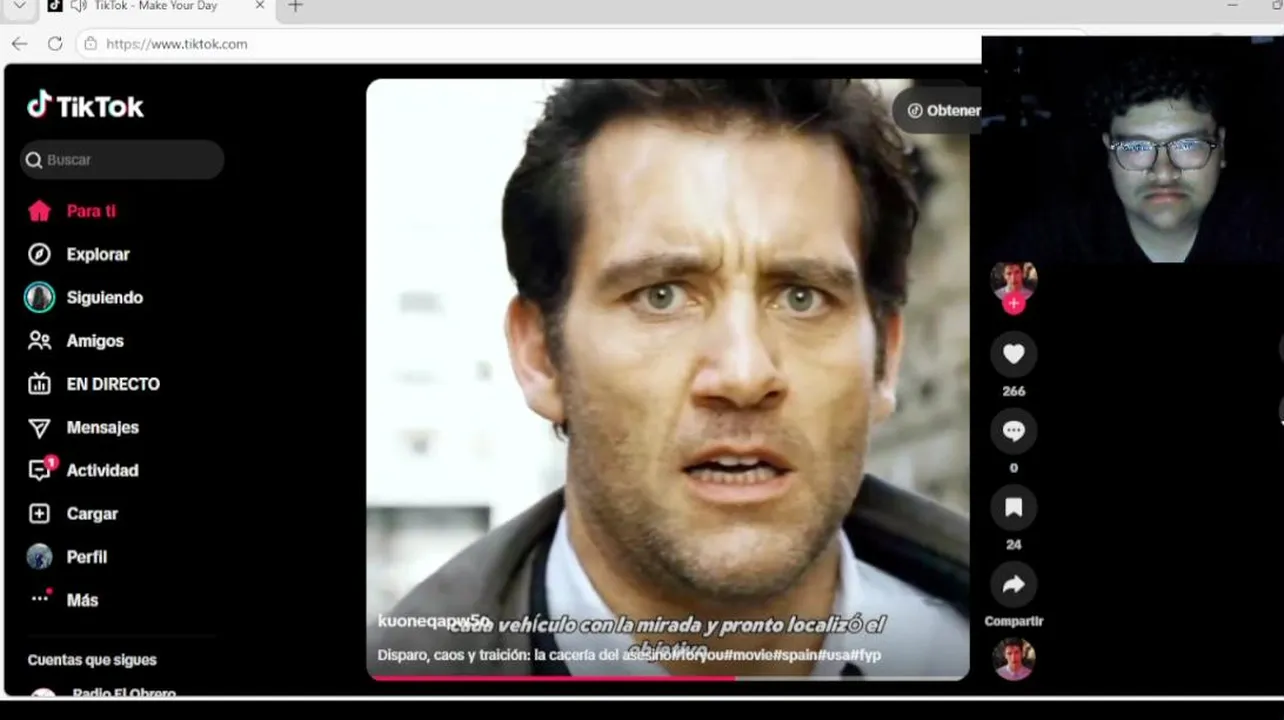
Task: Open Radio El Obrero followed account
Action: [x=122, y=693]
